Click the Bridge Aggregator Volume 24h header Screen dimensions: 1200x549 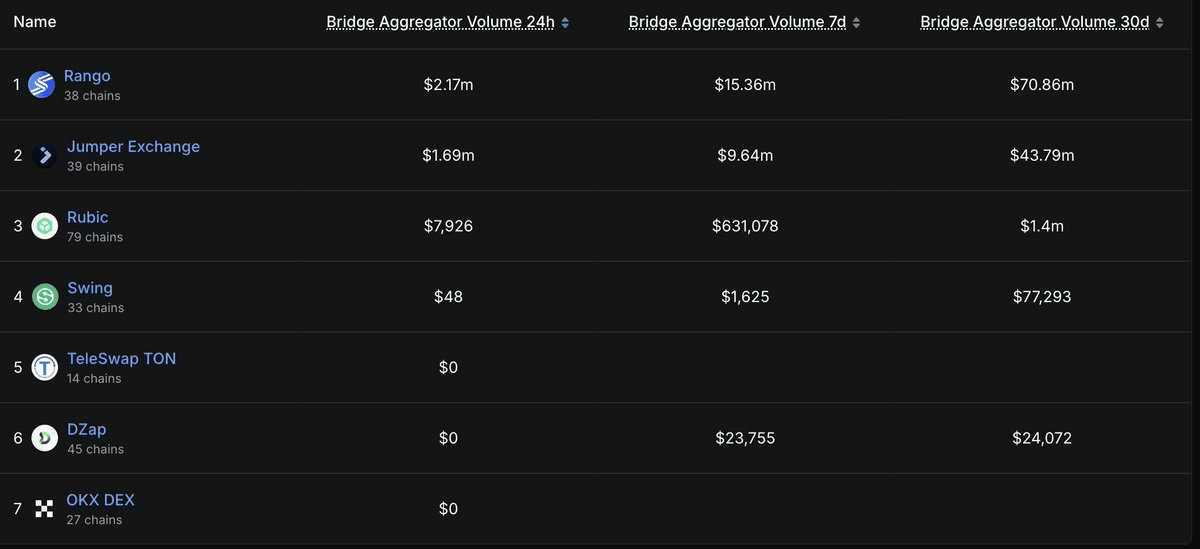coord(440,22)
